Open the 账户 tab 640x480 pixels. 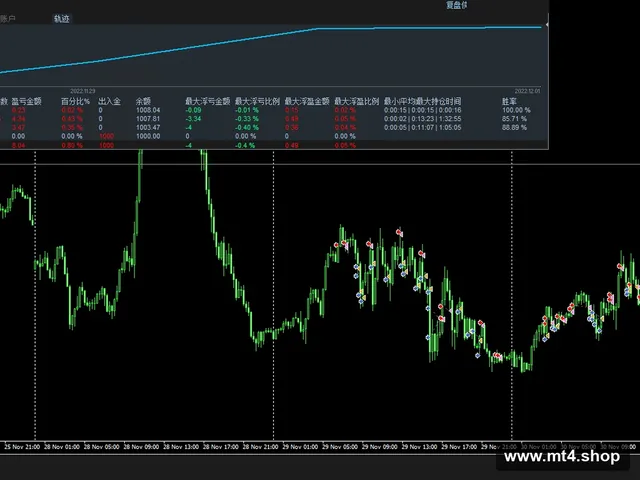(7, 18)
